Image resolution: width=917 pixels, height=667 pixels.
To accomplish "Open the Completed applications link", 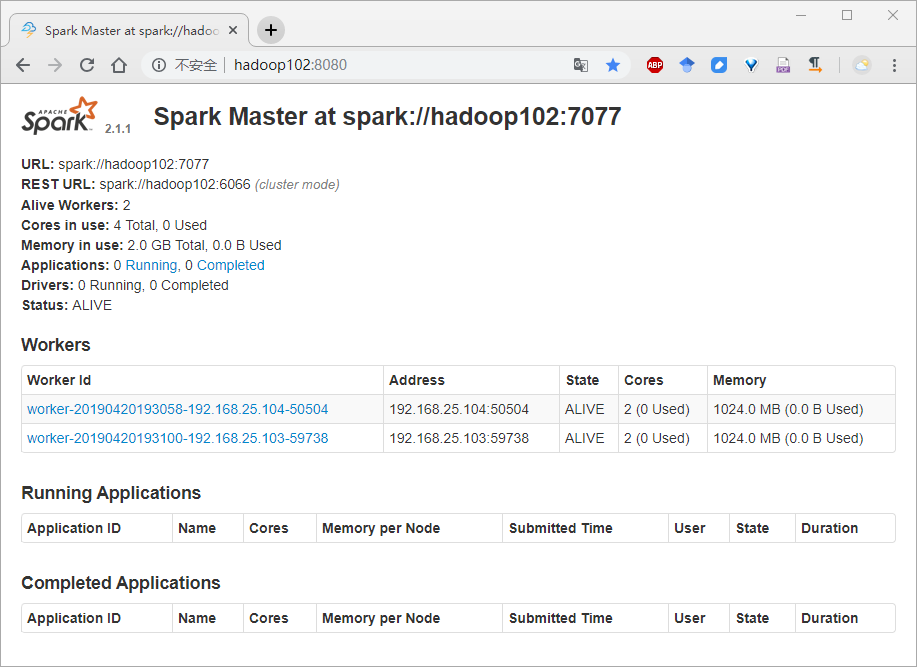I will pos(230,265).
